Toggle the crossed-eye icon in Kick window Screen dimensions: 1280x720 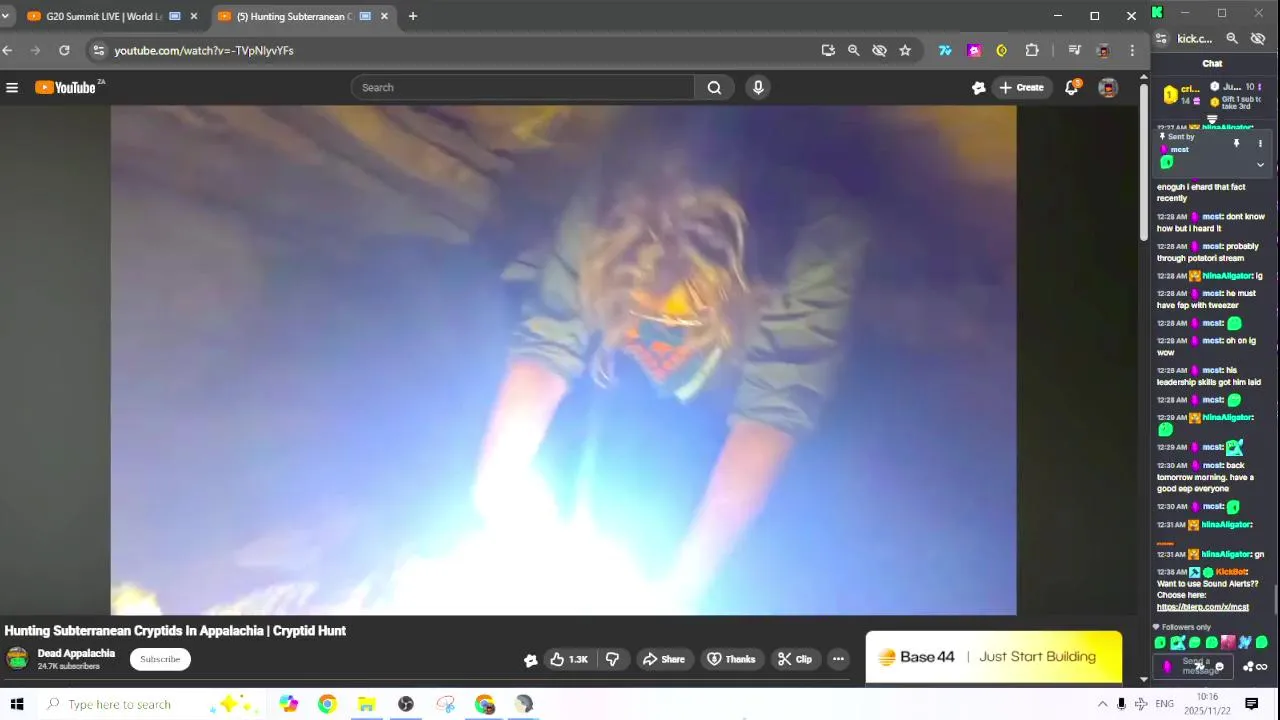coord(1258,38)
